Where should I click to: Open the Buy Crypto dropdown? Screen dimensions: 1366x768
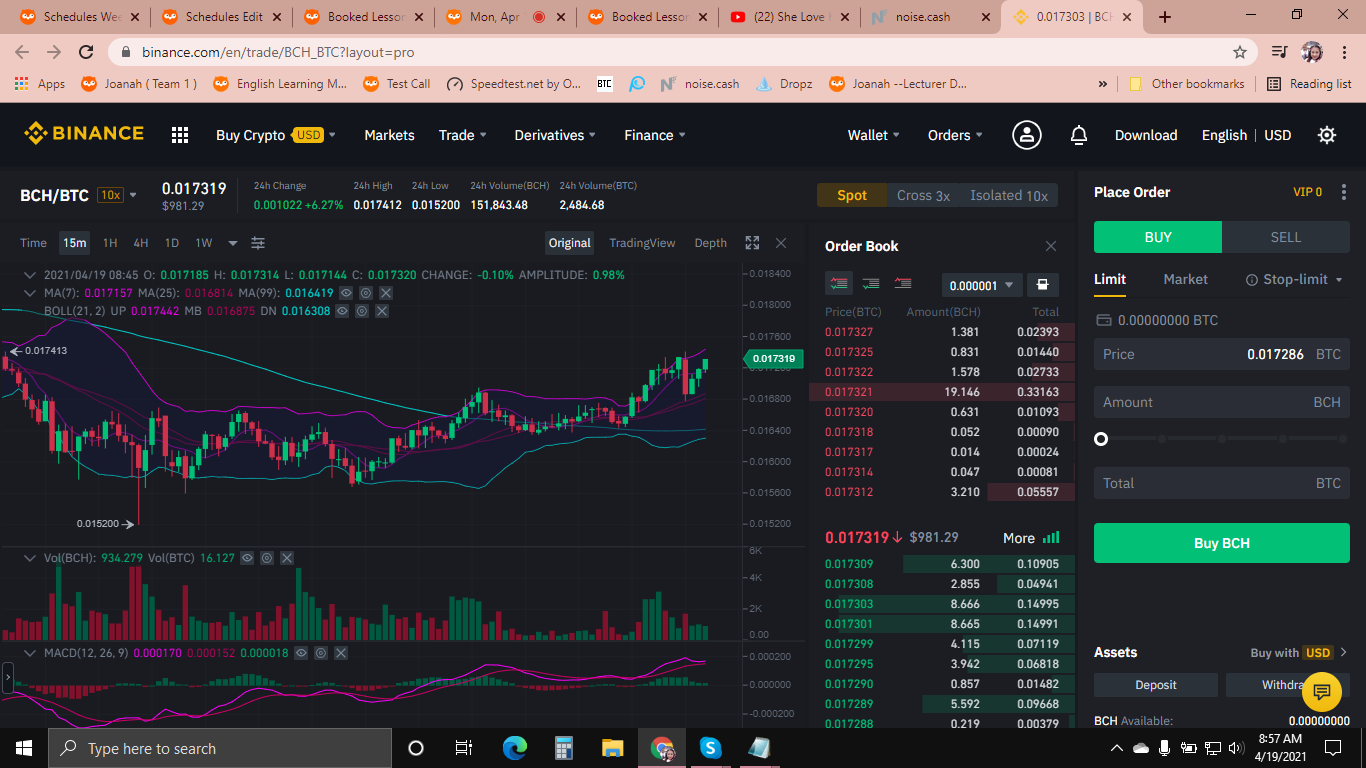click(276, 135)
